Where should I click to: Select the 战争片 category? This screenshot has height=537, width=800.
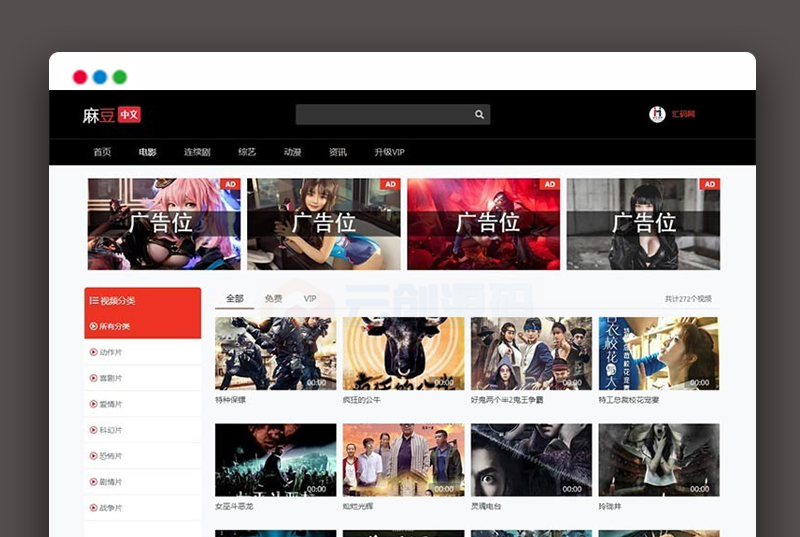142,507
